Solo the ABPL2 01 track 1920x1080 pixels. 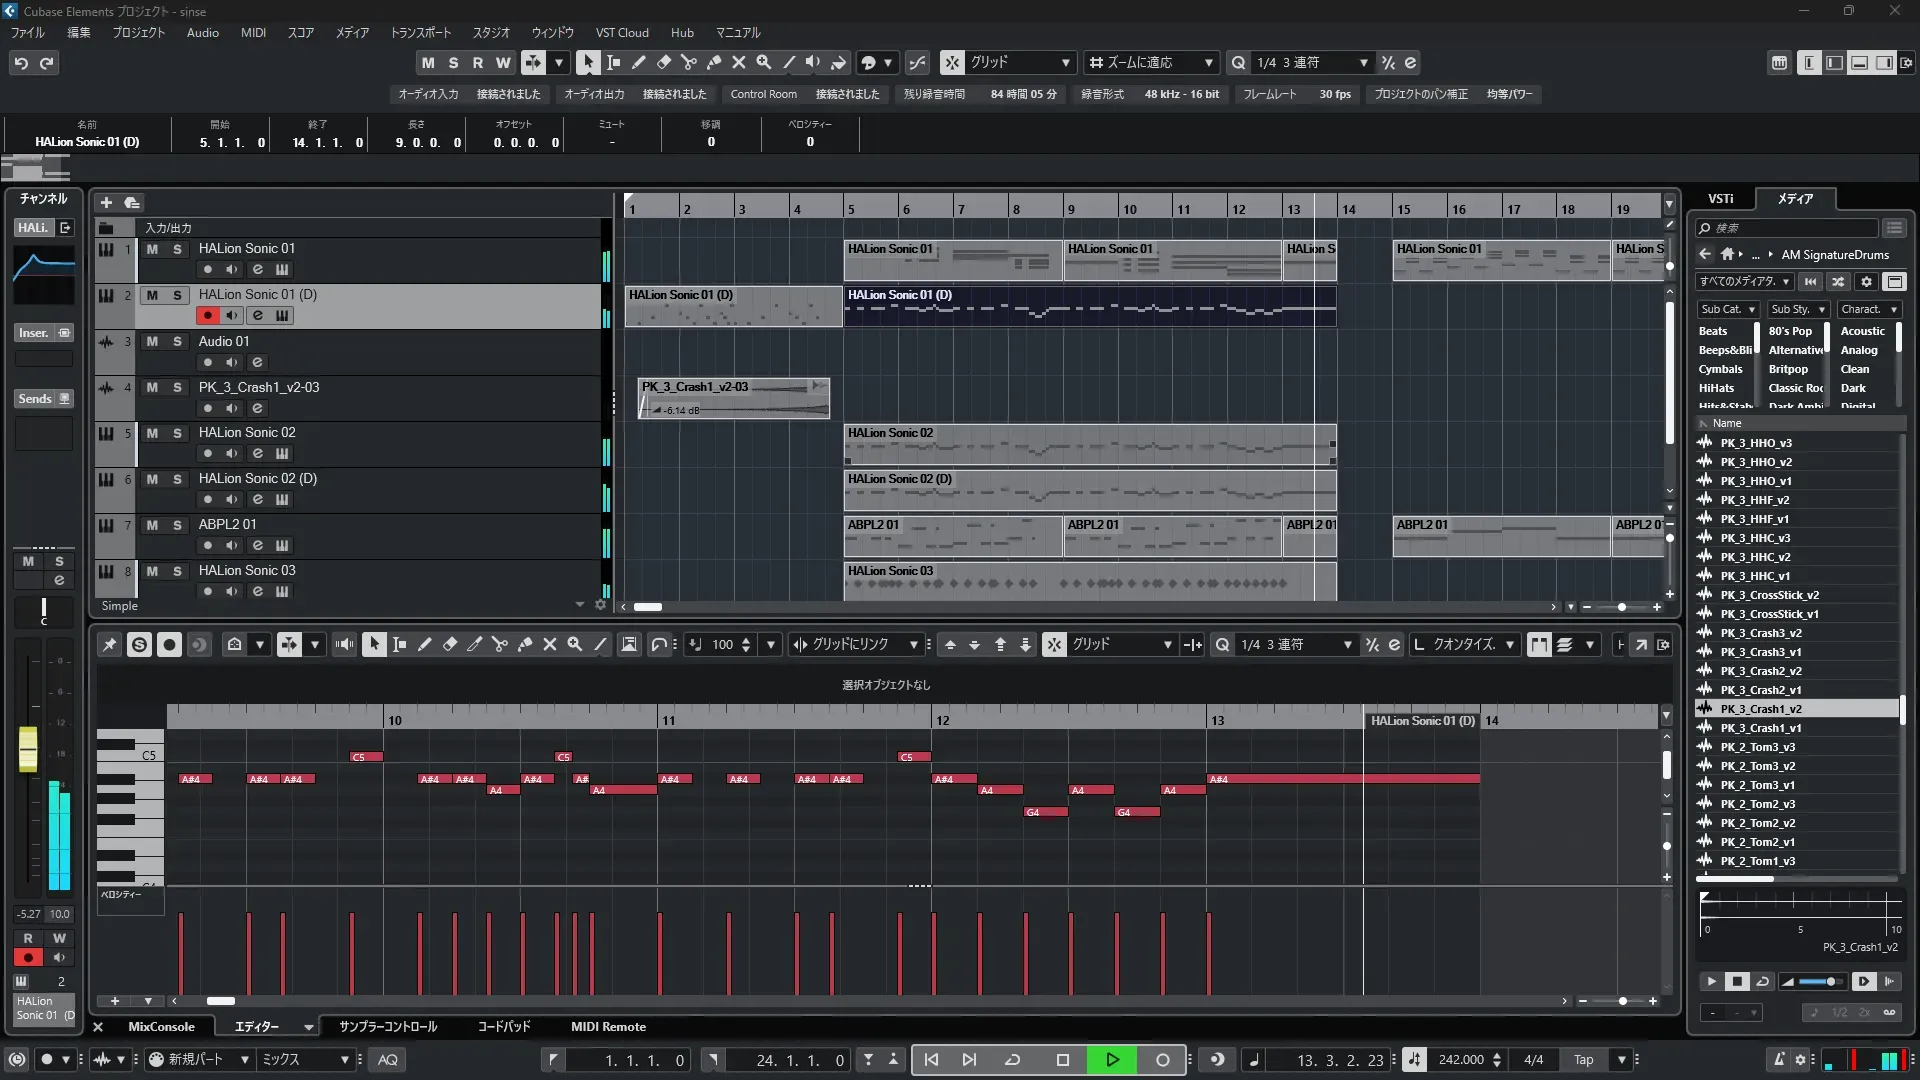[x=177, y=525]
